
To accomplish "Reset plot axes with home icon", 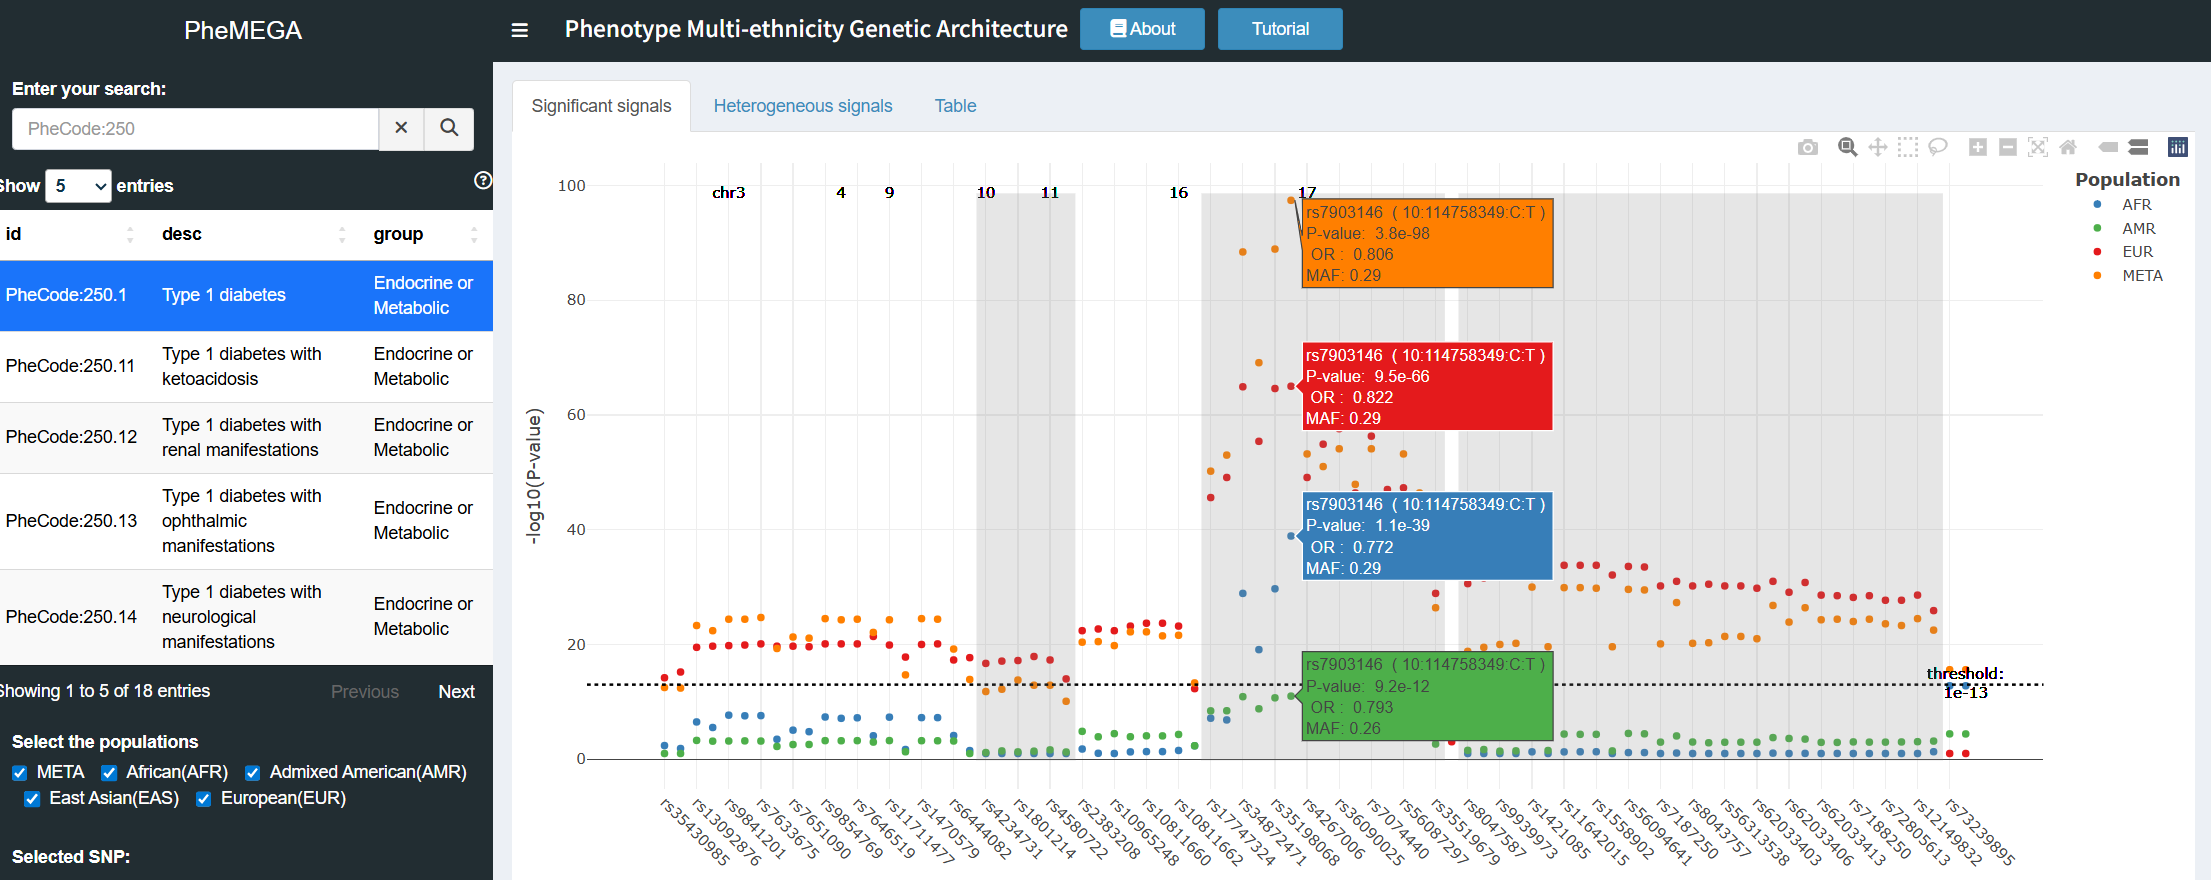I will tap(2068, 148).
